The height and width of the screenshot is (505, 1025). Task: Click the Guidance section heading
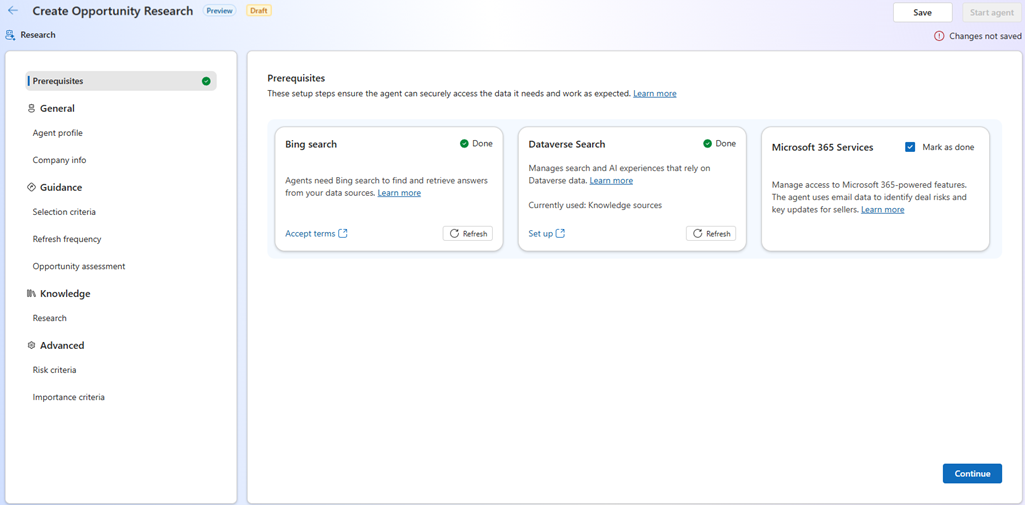61,187
